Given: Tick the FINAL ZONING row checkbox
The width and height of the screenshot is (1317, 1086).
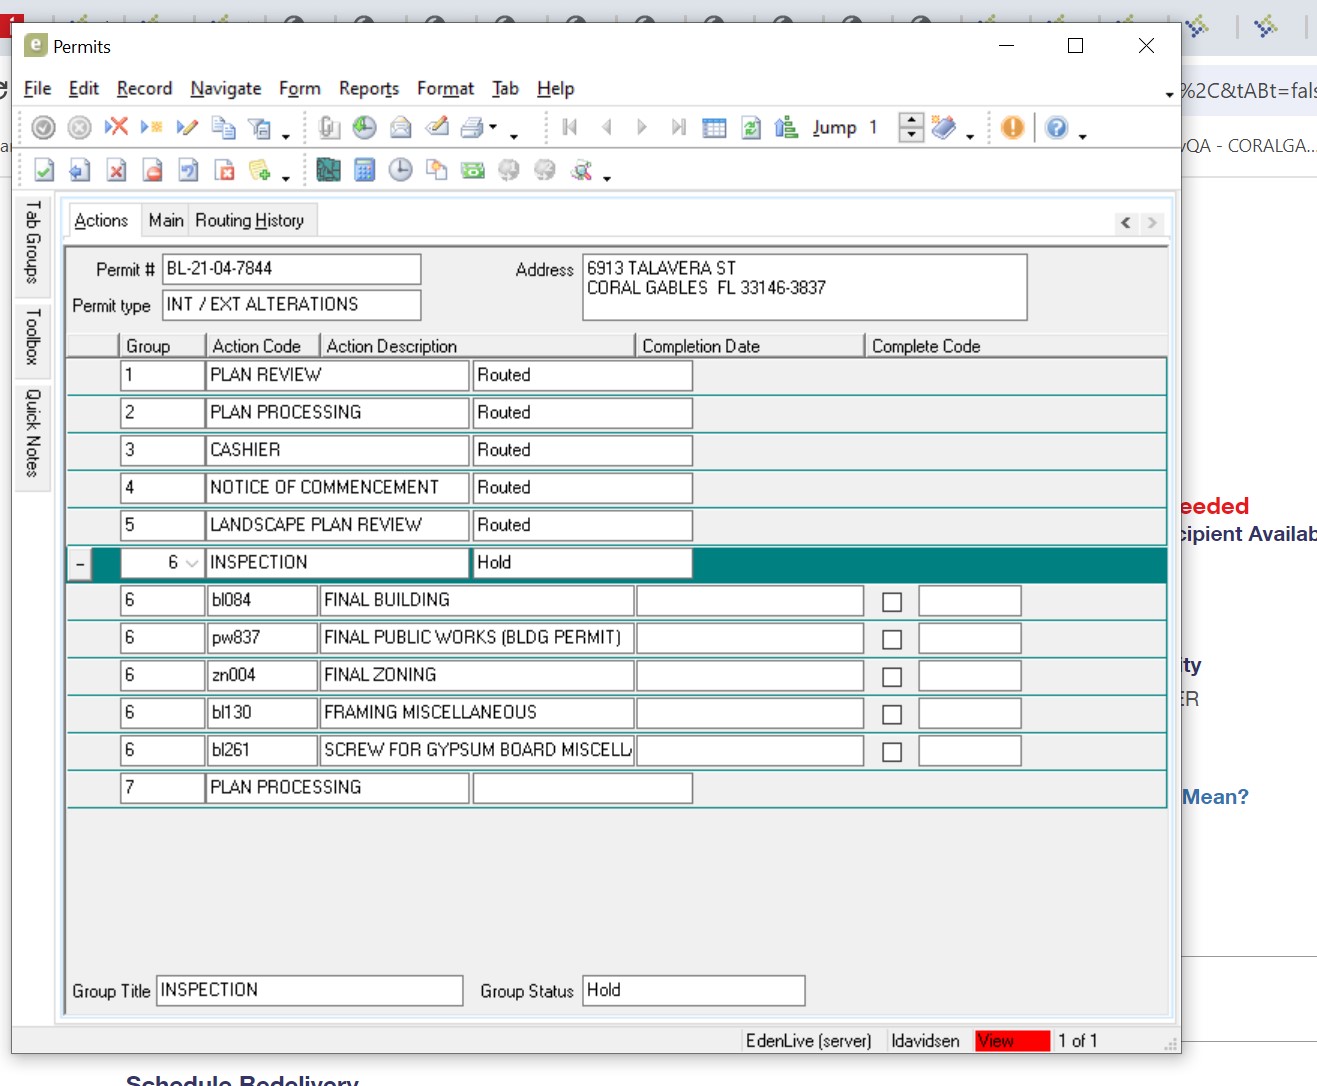Looking at the screenshot, I should tap(892, 677).
